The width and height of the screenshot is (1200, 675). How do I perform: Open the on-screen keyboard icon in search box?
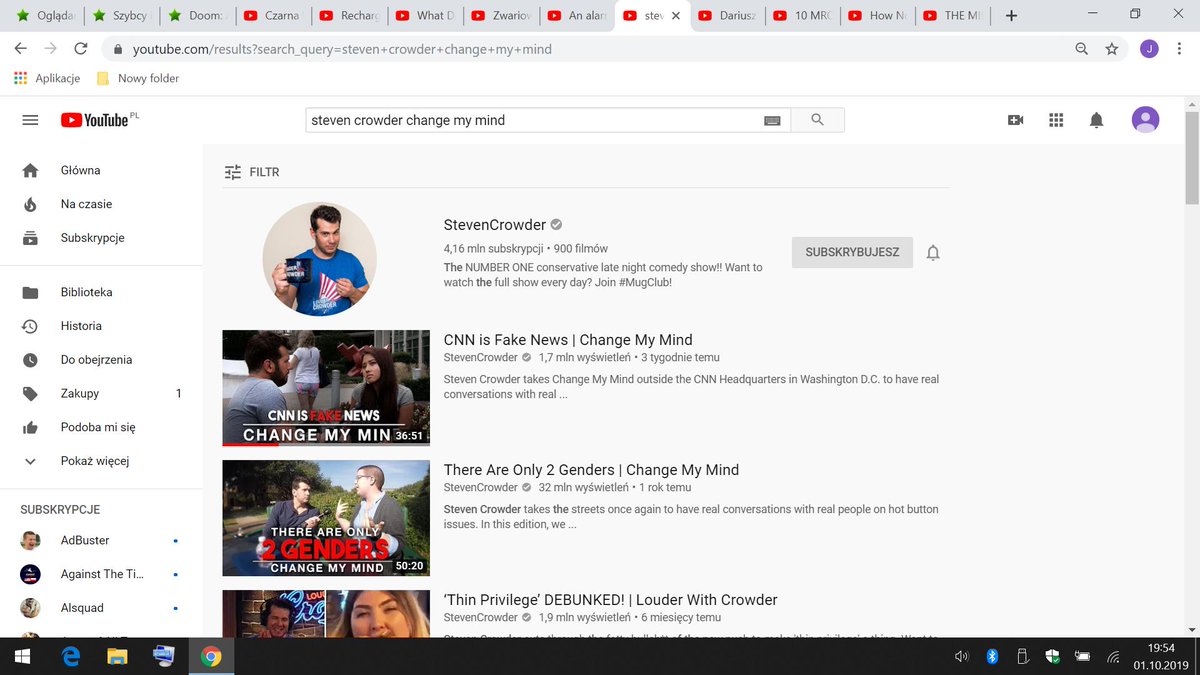coord(772,120)
